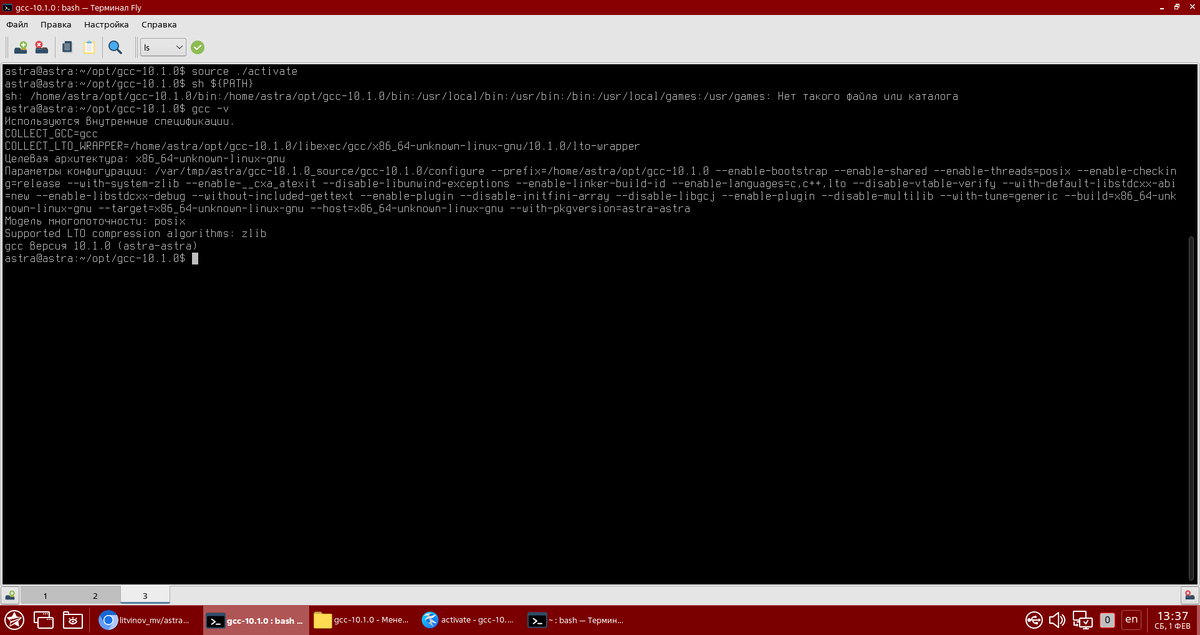The height and width of the screenshot is (635, 1200).
Task: Copy selected text with the toolbar icon
Action: pos(67,46)
